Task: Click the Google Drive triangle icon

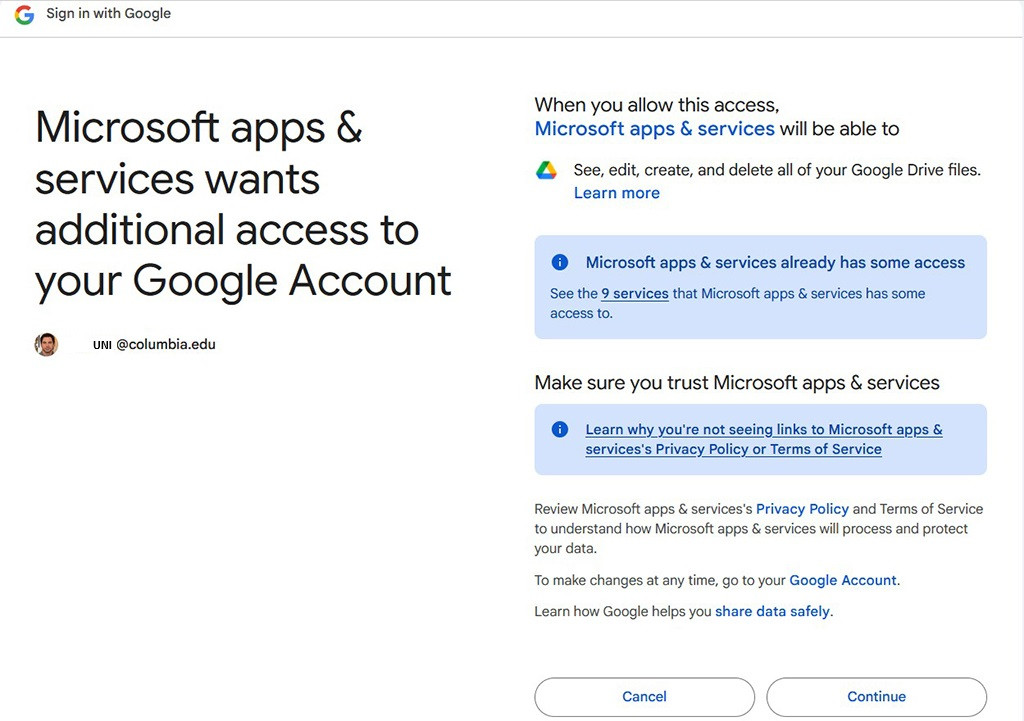Action: click(x=546, y=170)
